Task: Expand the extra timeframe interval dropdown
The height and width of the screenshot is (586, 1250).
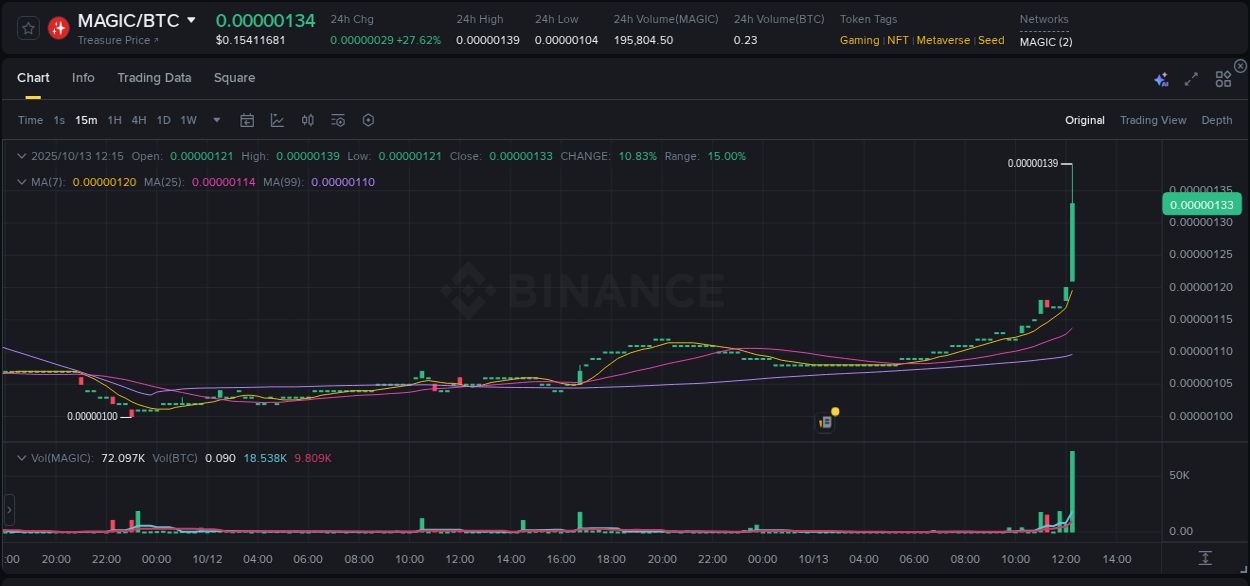Action: [215, 120]
